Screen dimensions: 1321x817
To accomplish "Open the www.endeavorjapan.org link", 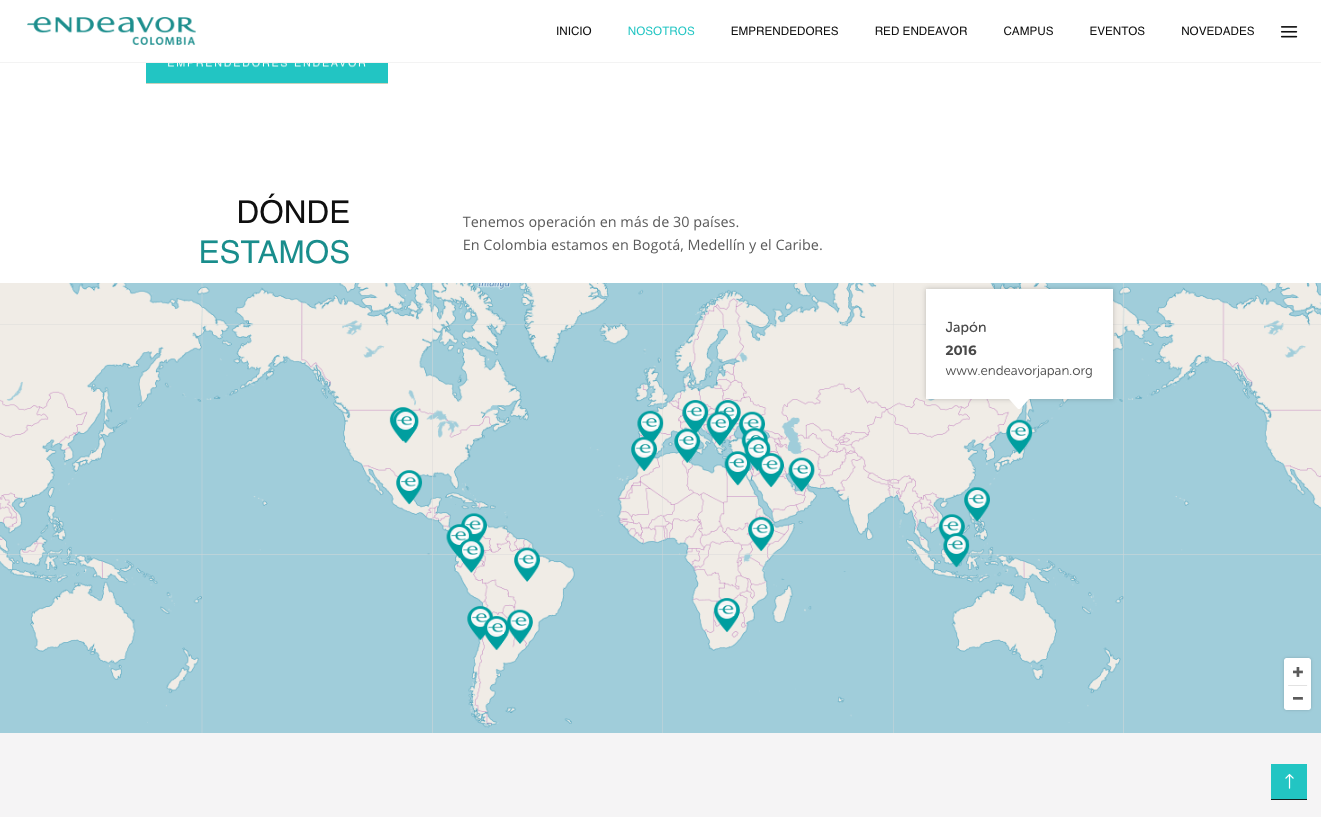I will (x=1018, y=371).
